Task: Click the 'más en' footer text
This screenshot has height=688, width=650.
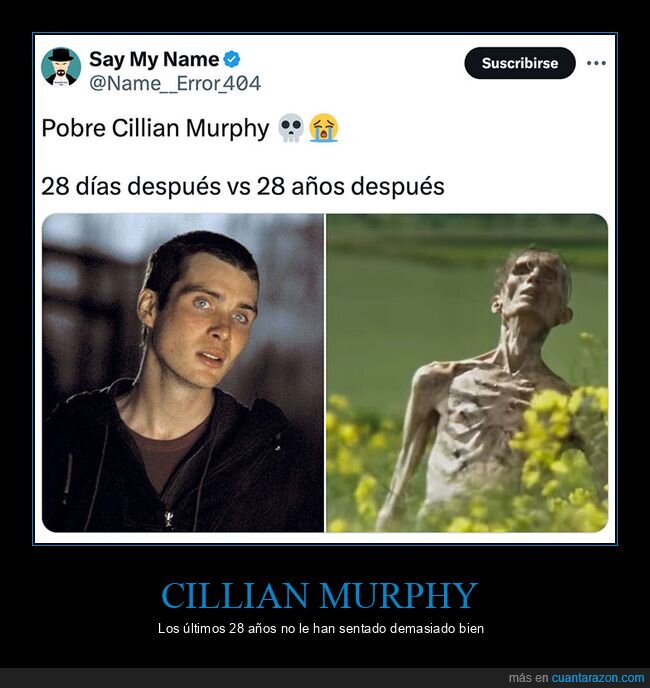Action: tap(528, 678)
